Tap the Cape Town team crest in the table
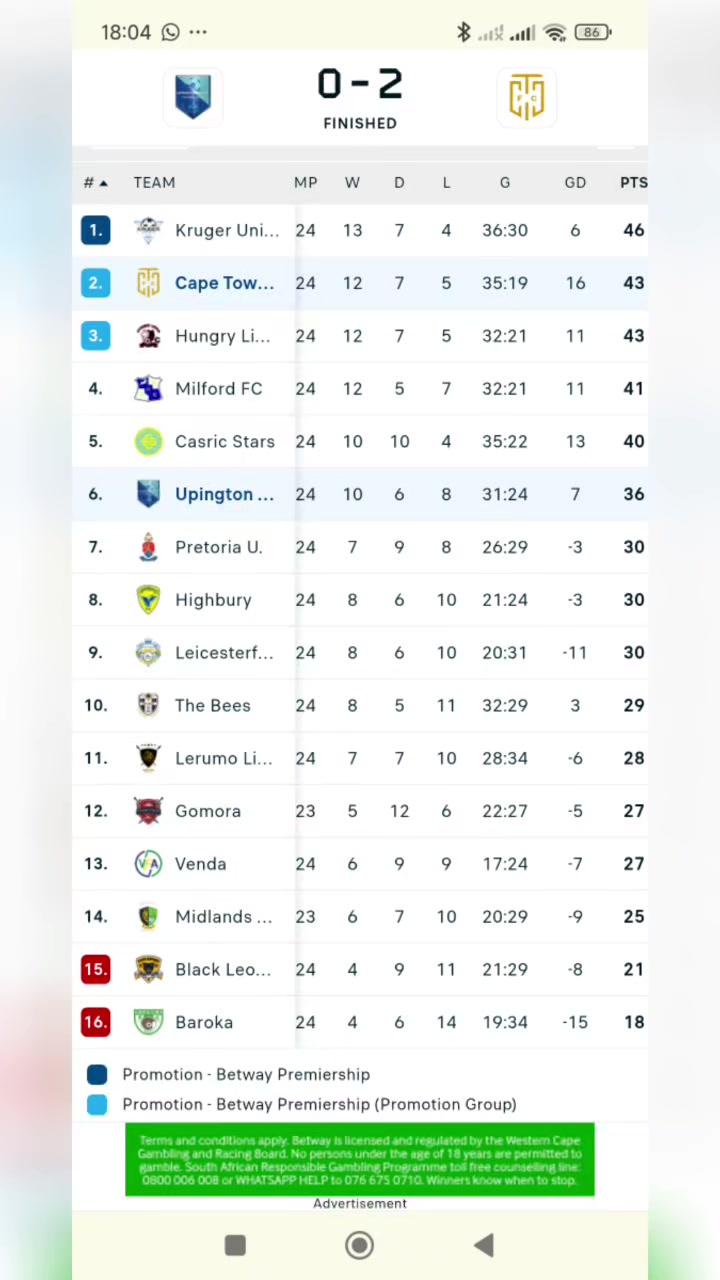The width and height of the screenshot is (720, 1280). click(x=148, y=283)
